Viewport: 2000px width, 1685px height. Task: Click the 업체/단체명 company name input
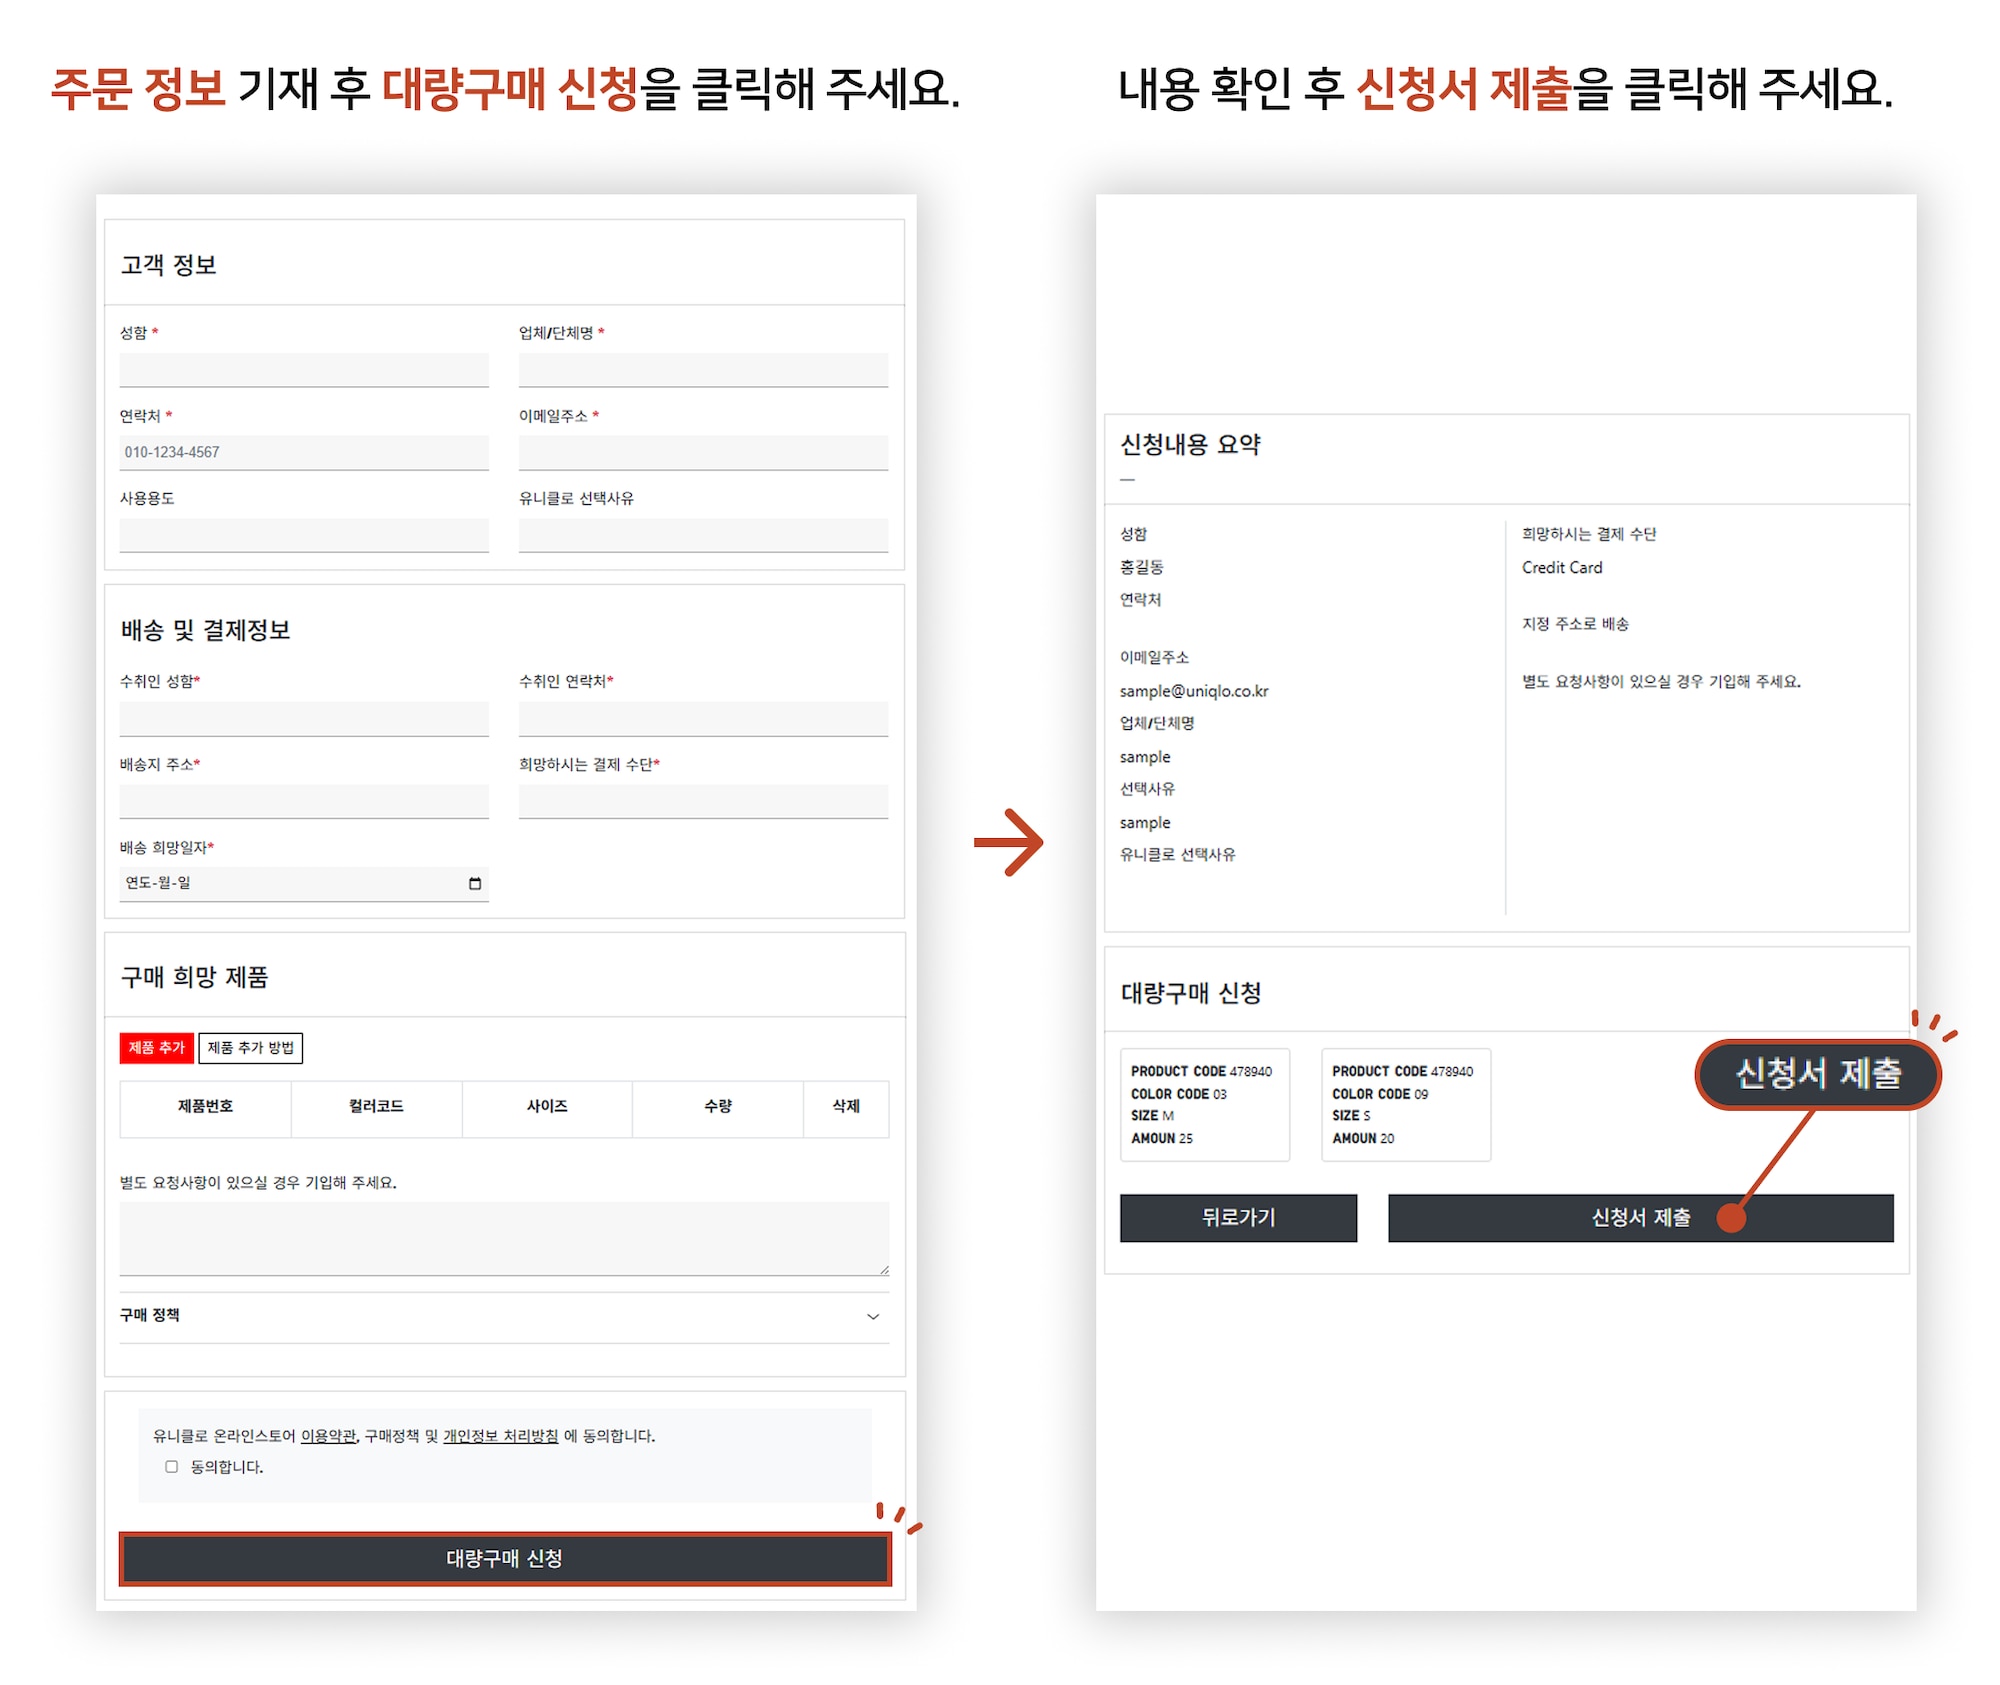click(702, 369)
